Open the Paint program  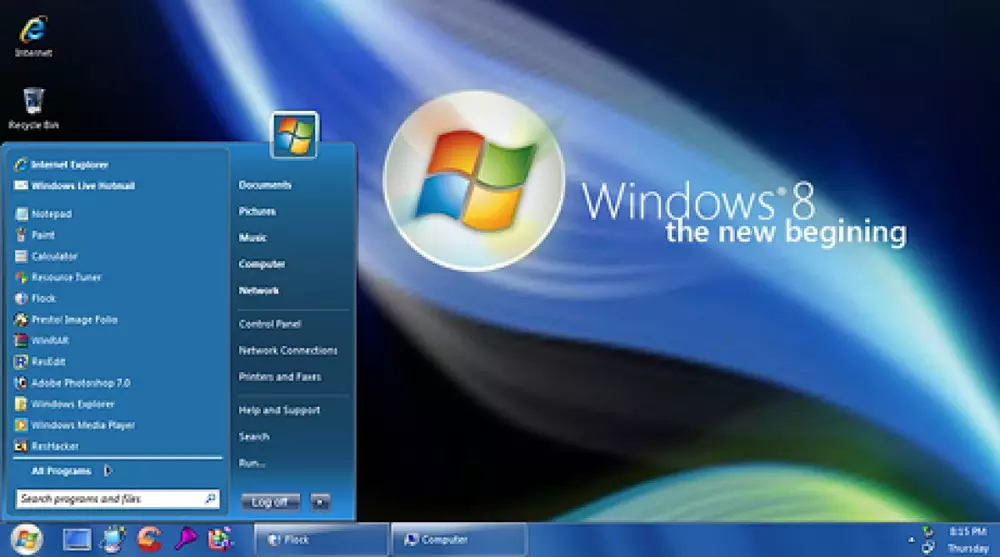click(43, 235)
